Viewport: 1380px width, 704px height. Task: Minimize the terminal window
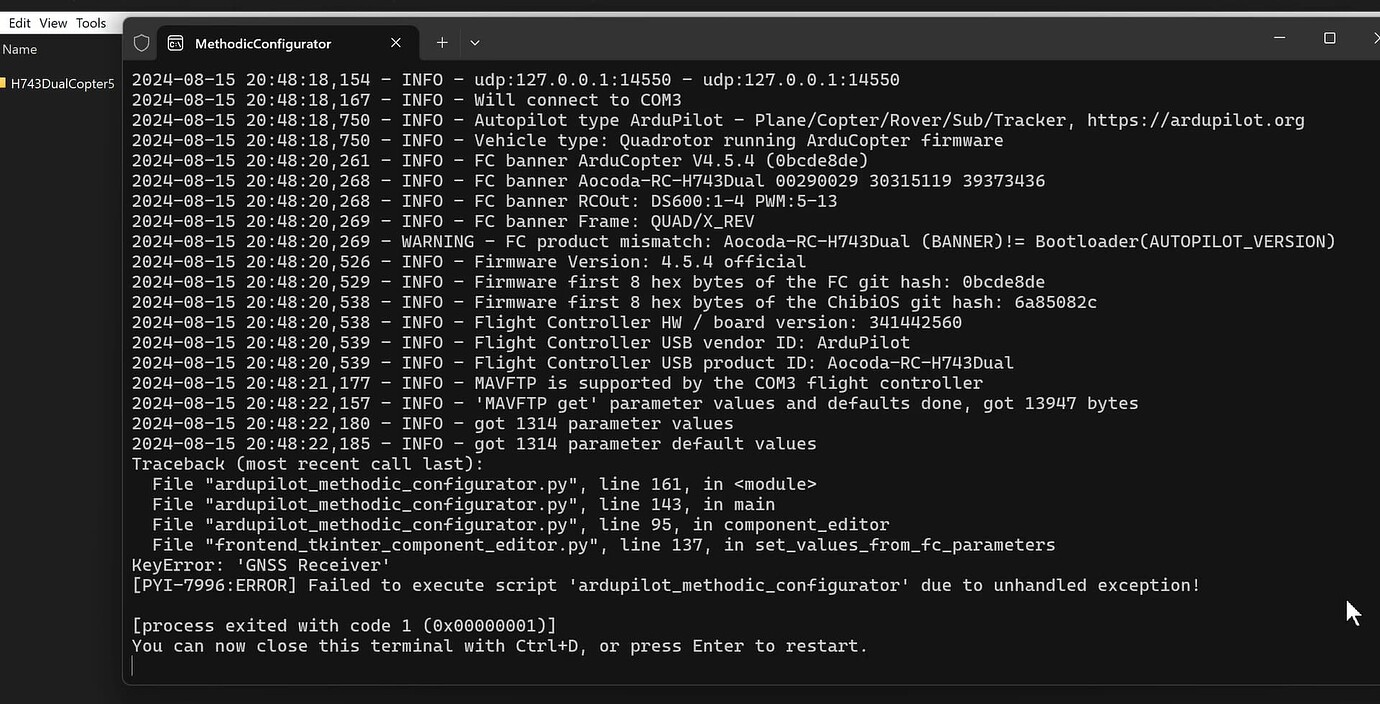[x=1279, y=37]
